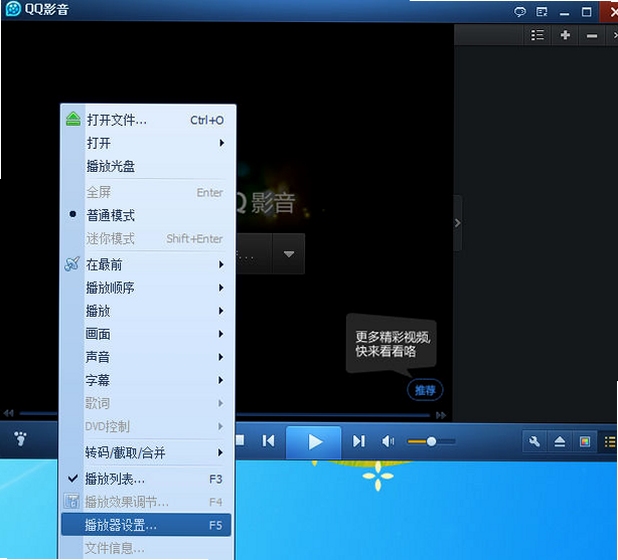Open the wrench toolbox icon
Viewport: 618px width, 560px height.
(x=534, y=441)
